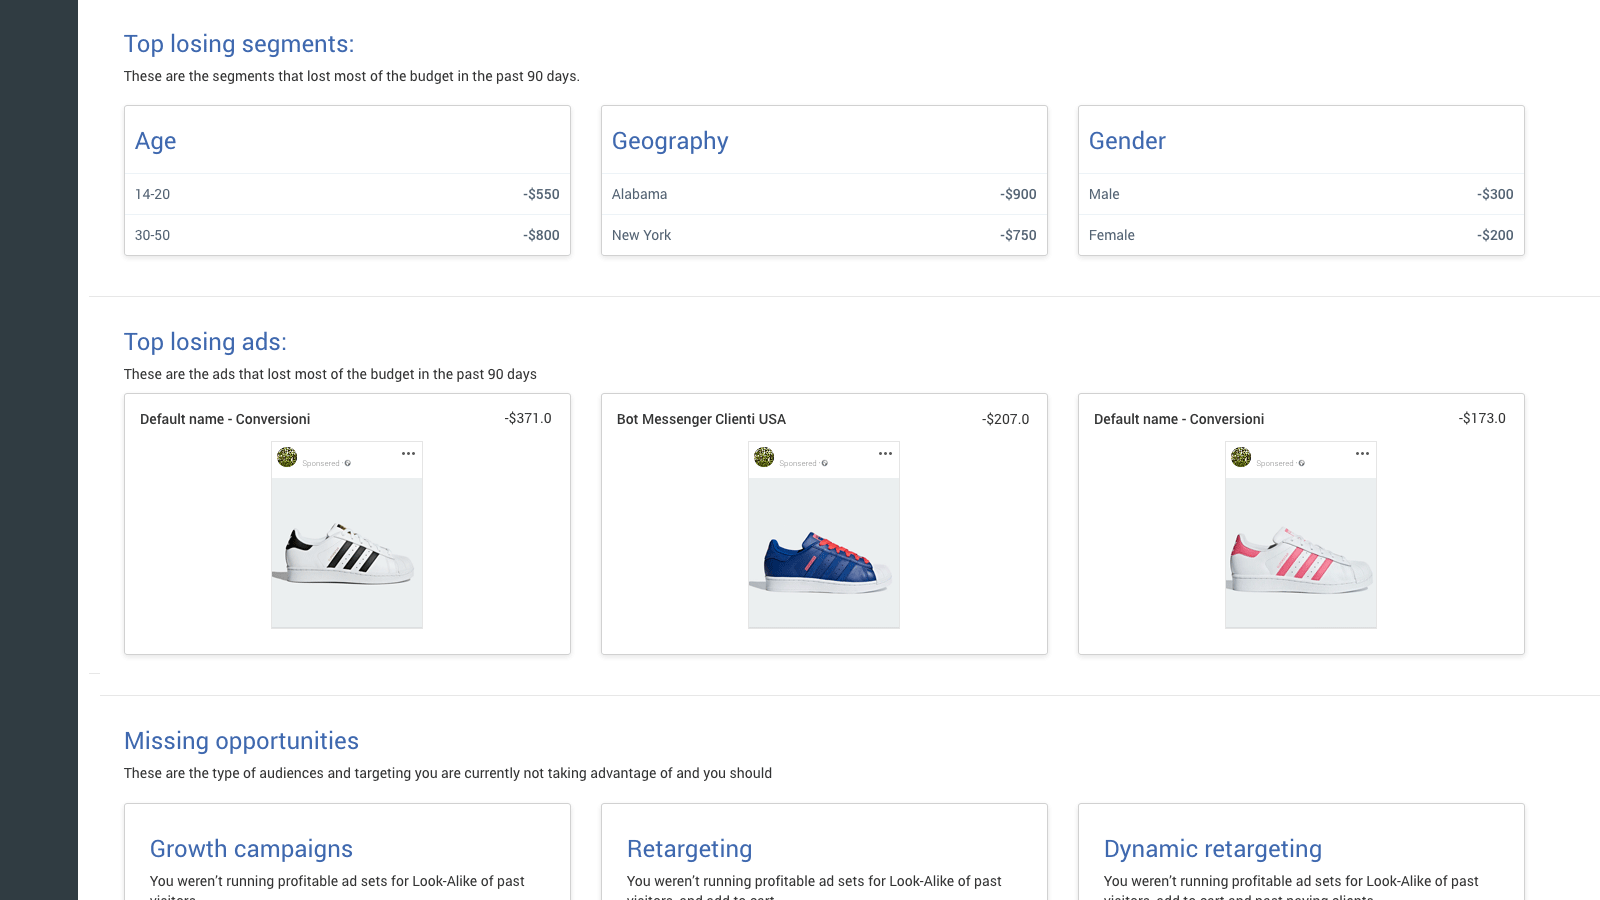
Task: Click the avatar on the white sneaker ad
Action: [287, 457]
